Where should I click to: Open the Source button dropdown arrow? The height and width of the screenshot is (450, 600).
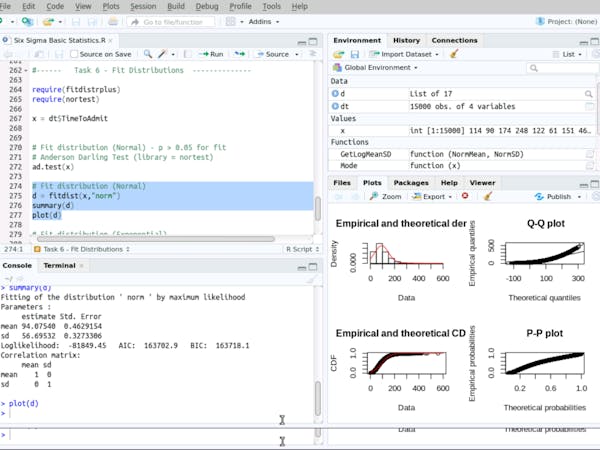(297, 54)
